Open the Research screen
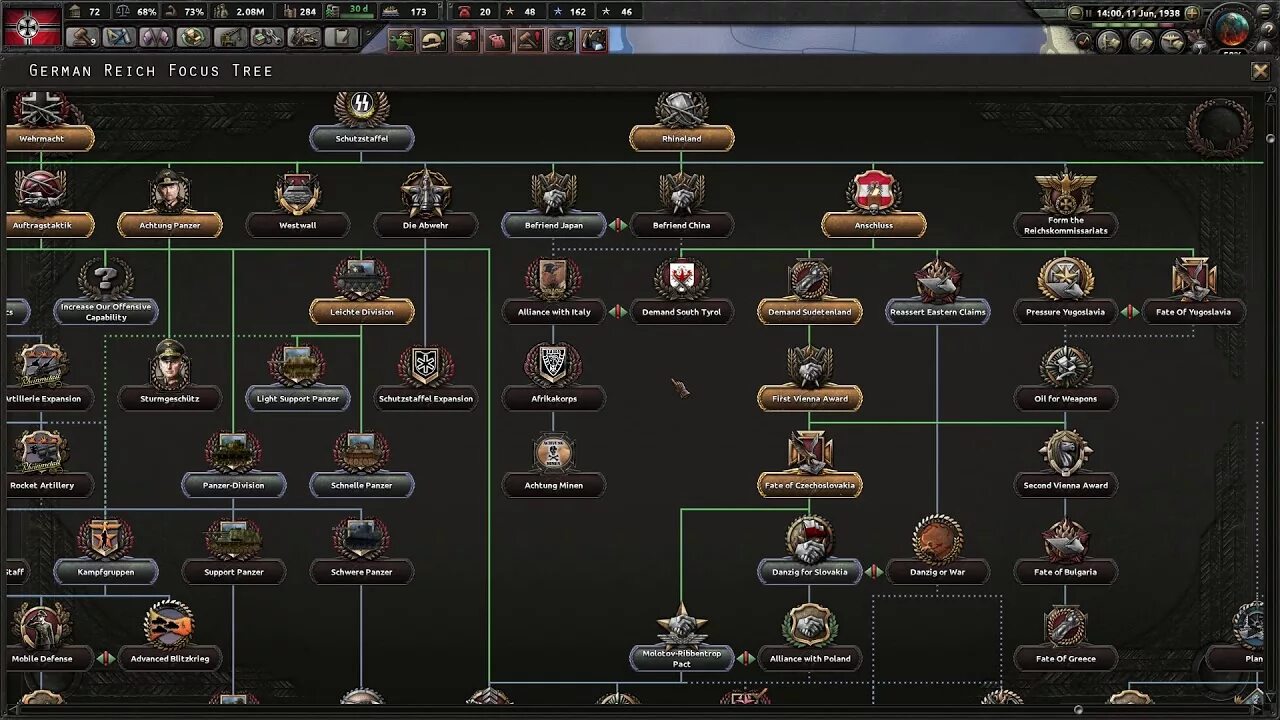 (119, 37)
